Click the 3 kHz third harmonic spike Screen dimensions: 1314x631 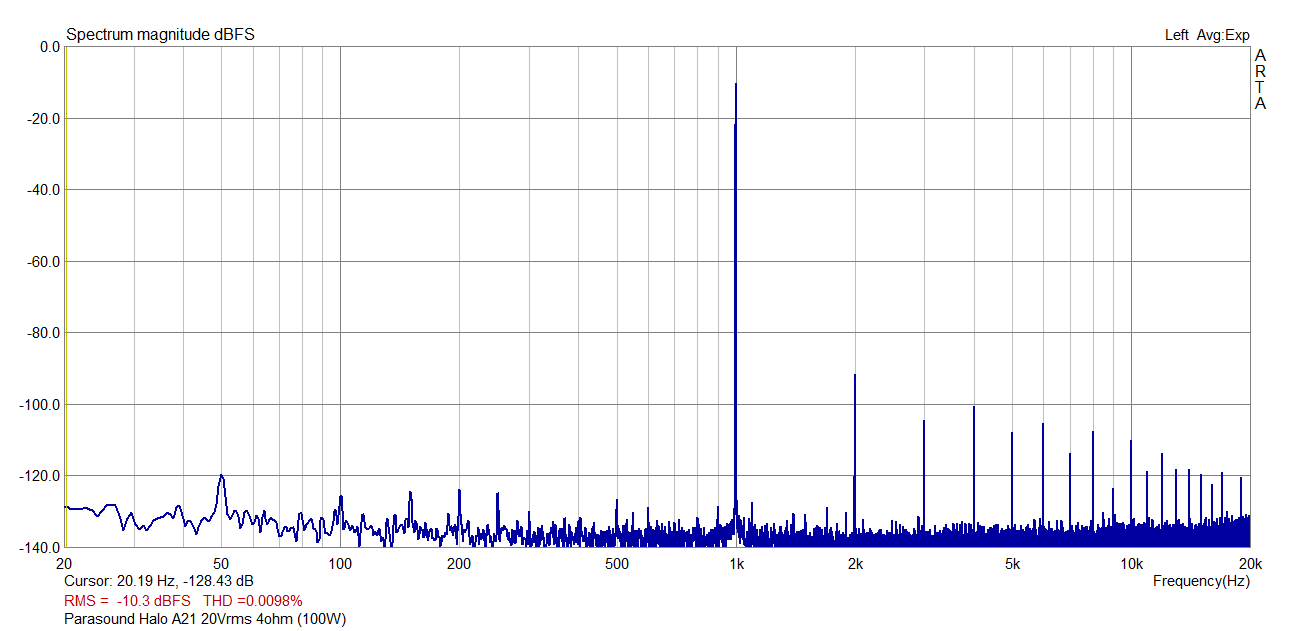924,478
